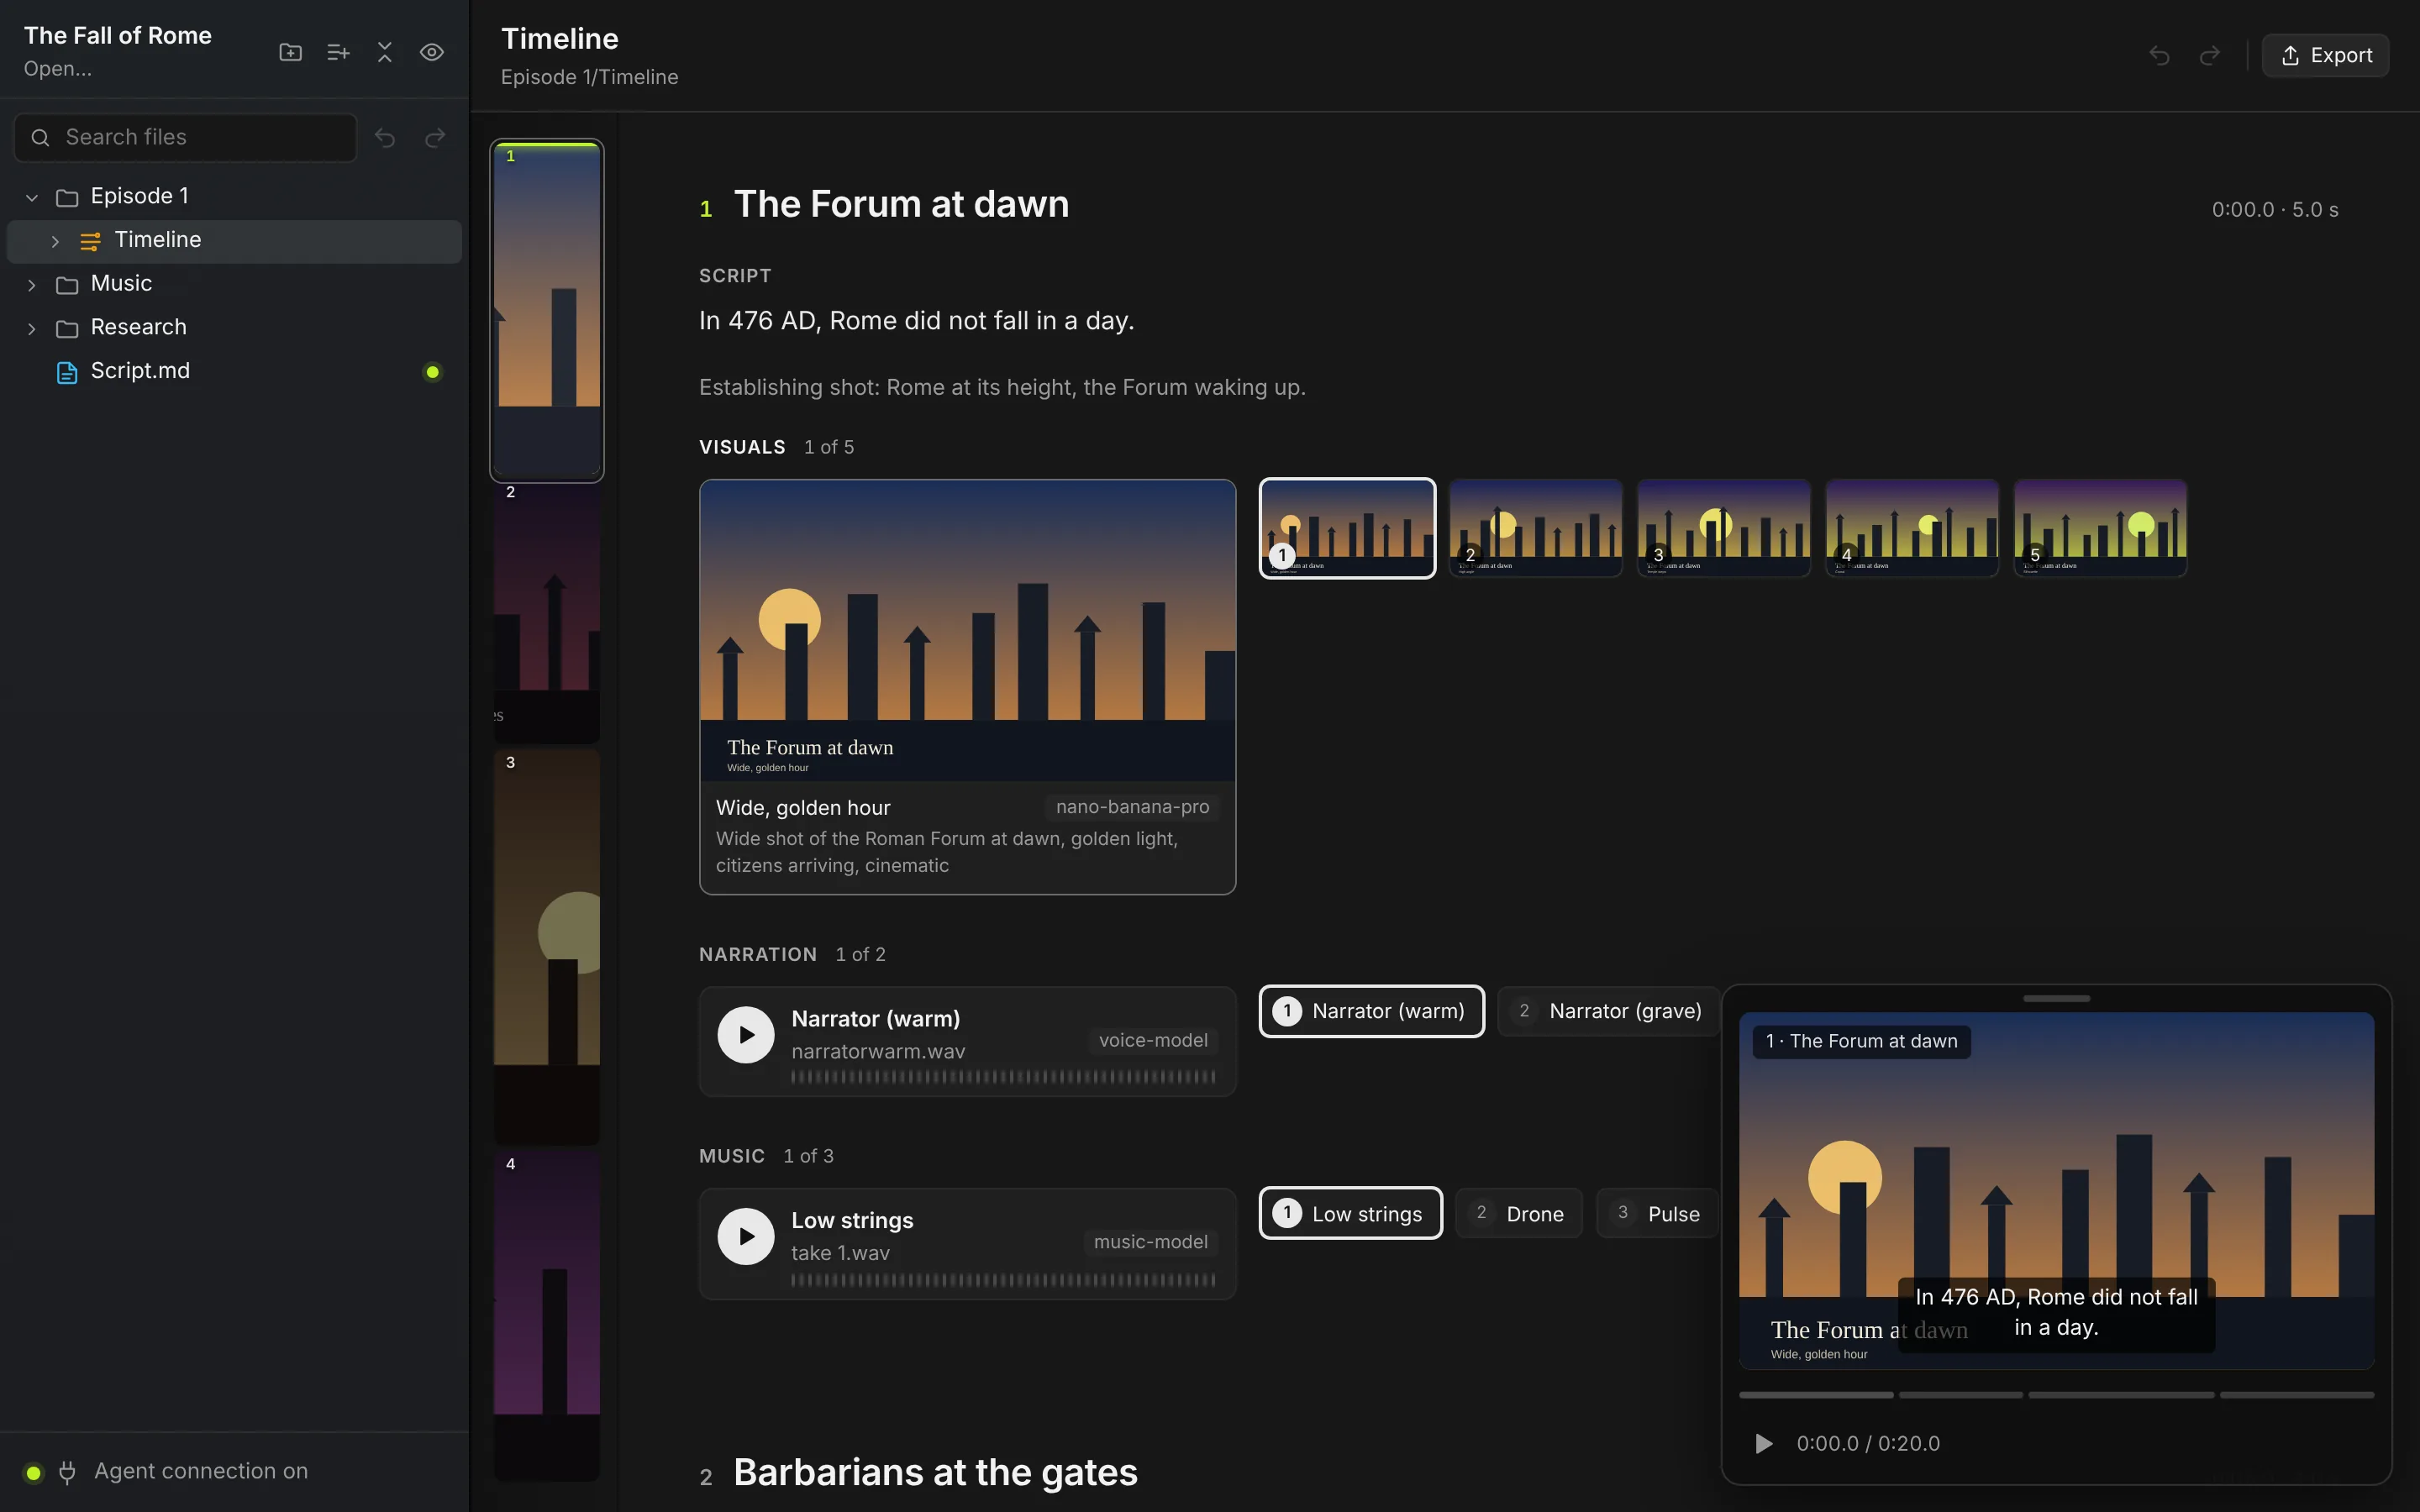Click the new folder icon in sidebar header
Viewport: 2420px width, 1512px height.
tap(290, 52)
